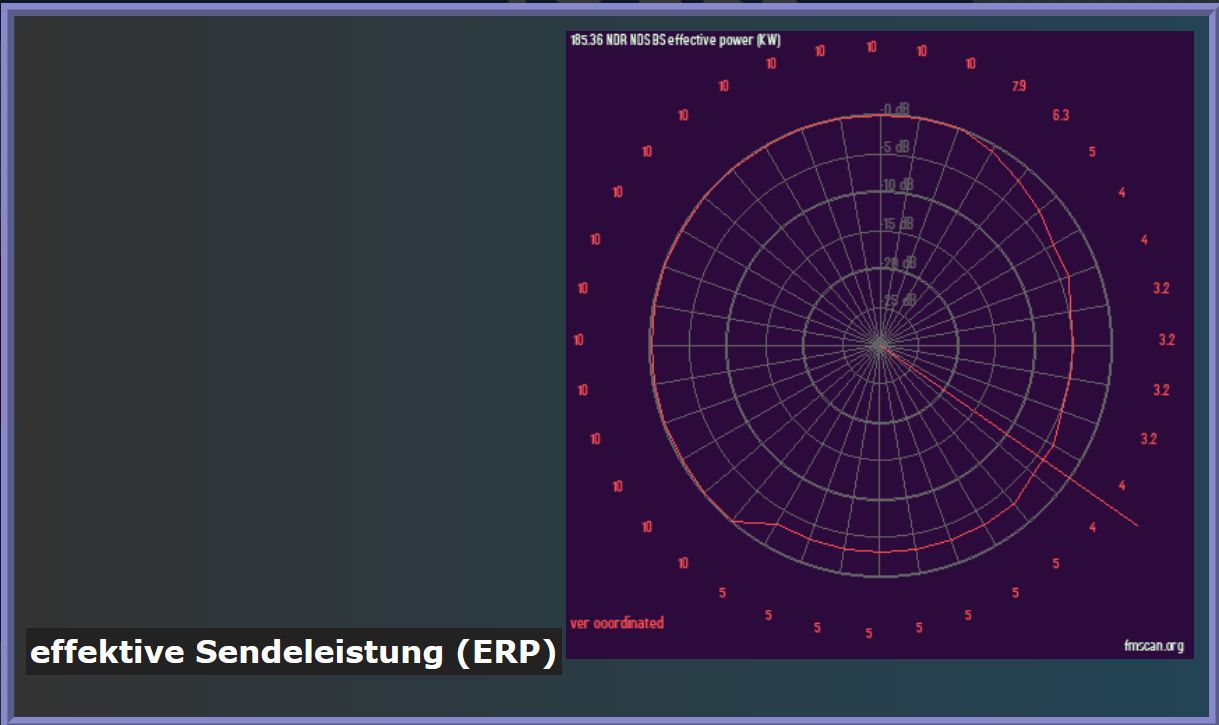Click the topmost 10 kW value above the chart
The height and width of the screenshot is (725, 1219).
tap(871, 47)
